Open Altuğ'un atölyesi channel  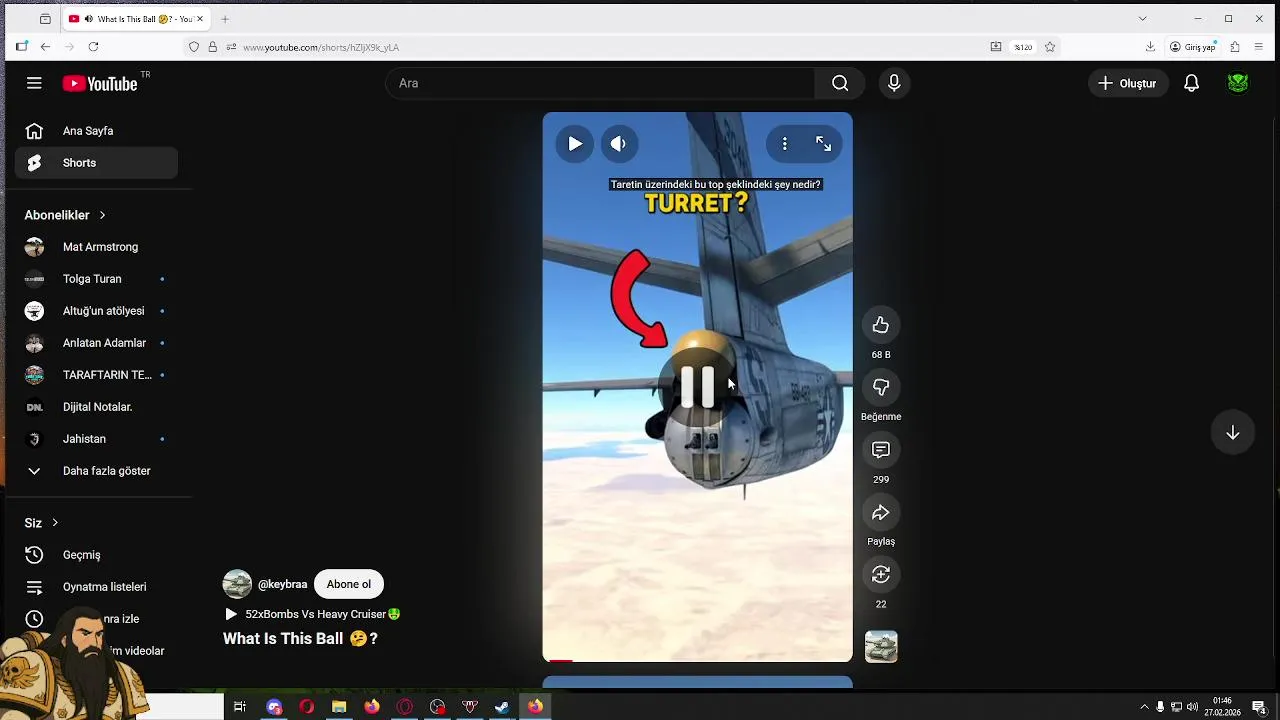pos(96,311)
